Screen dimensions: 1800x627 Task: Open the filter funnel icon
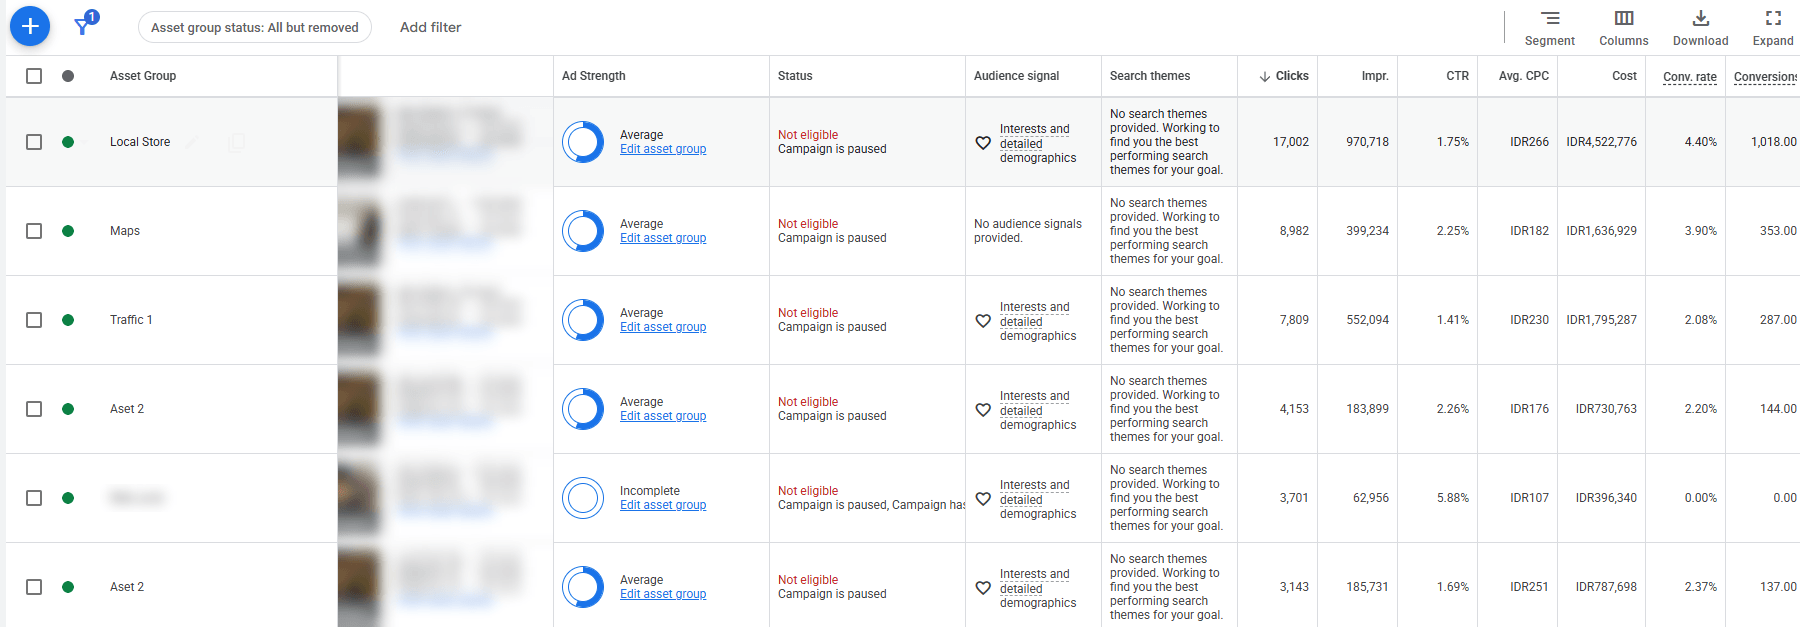click(84, 26)
